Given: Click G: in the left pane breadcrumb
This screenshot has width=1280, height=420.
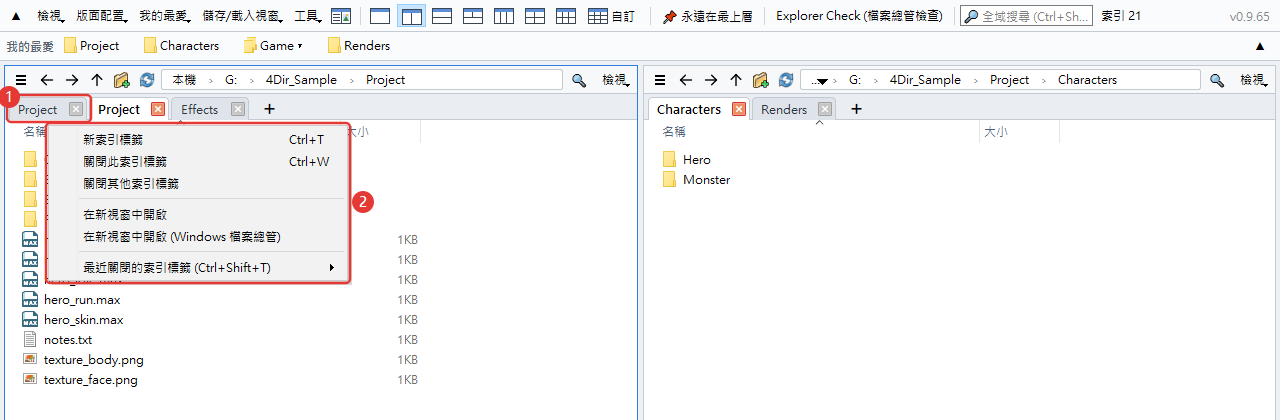Looking at the screenshot, I should point(231,80).
